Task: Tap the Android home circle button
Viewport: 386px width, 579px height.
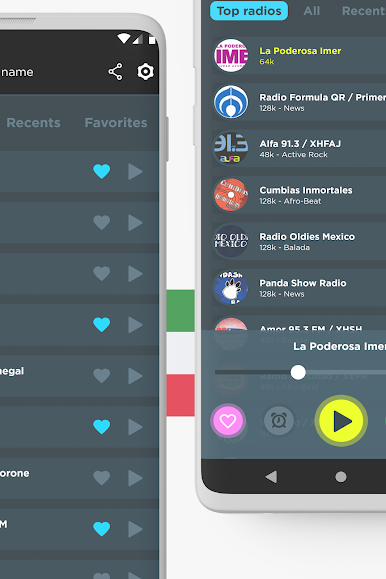Action: point(341,477)
